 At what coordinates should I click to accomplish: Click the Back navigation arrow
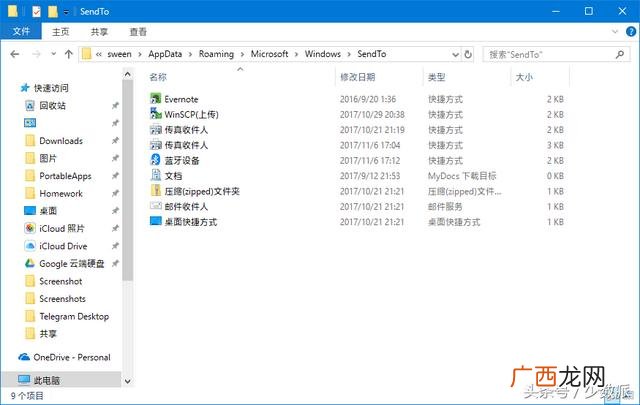tap(15, 54)
